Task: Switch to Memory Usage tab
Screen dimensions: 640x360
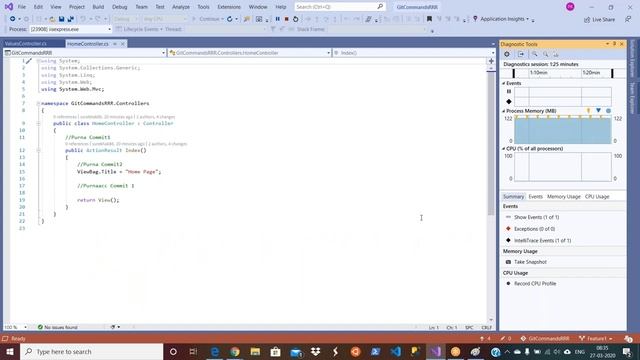Action: (x=563, y=197)
